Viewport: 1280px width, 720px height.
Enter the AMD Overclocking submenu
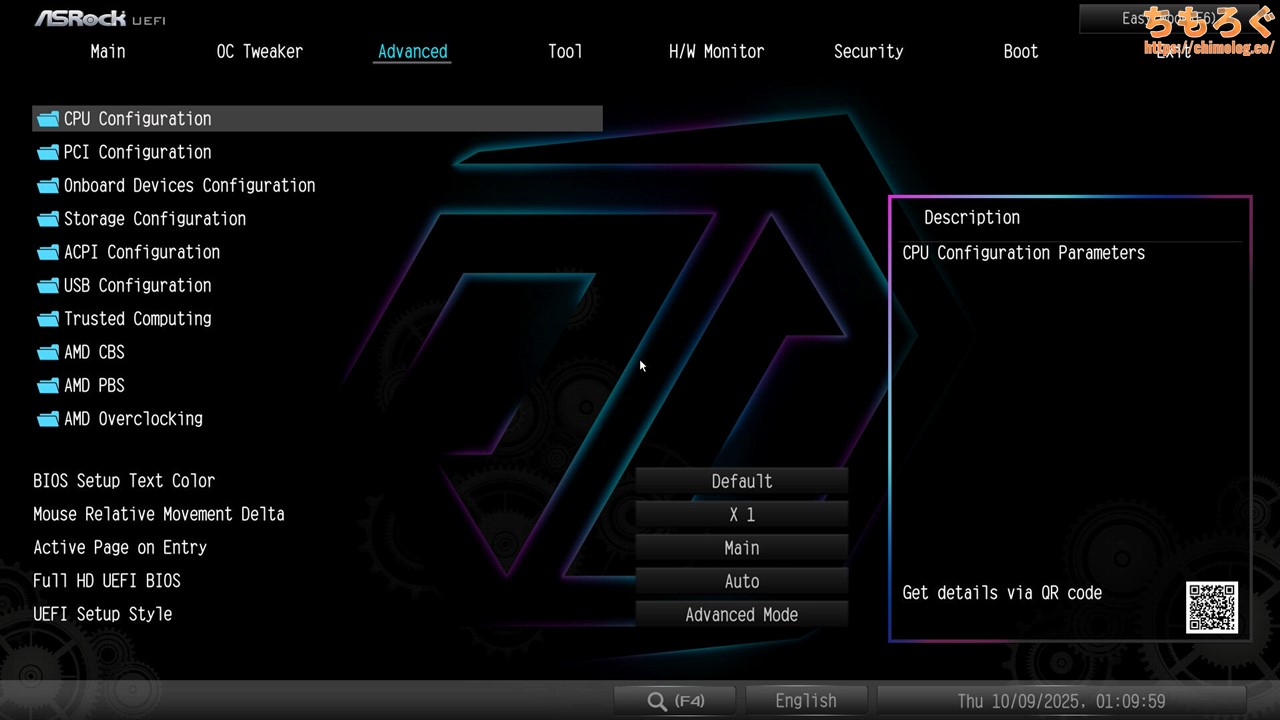point(133,419)
